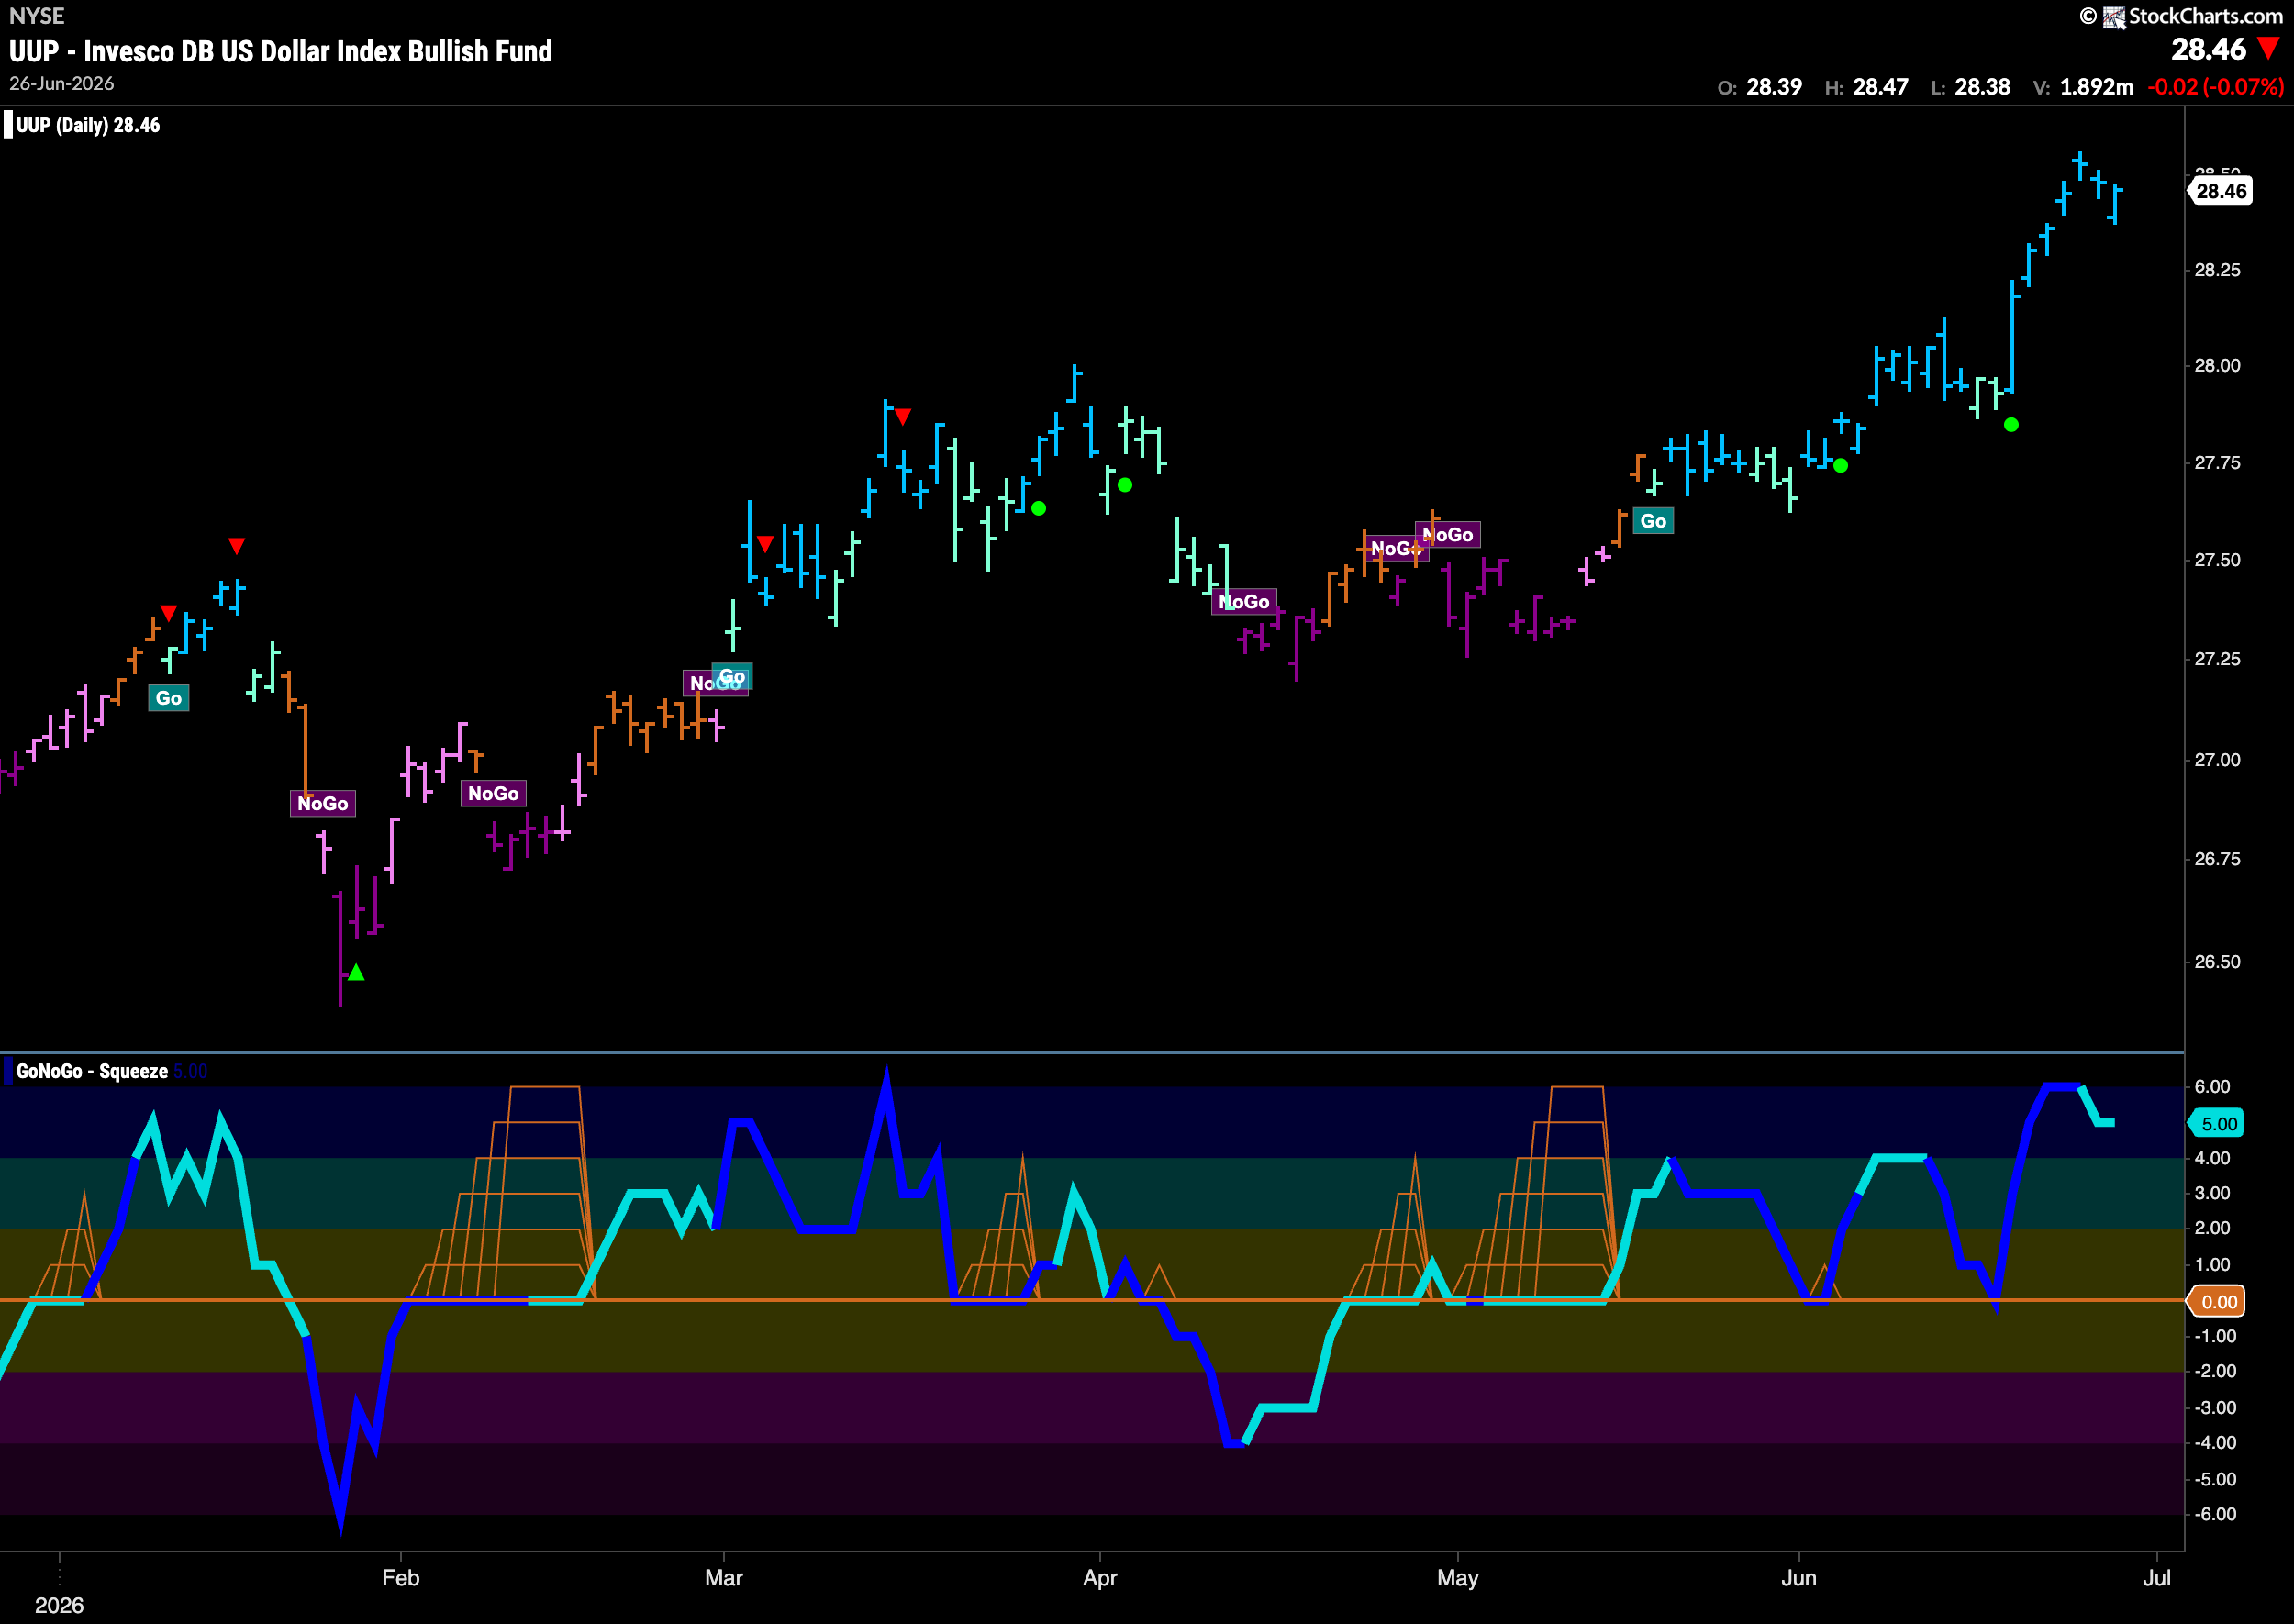This screenshot has width=2294, height=1624.
Task: Click the large 28.46 last price header
Action: pos(2209,49)
